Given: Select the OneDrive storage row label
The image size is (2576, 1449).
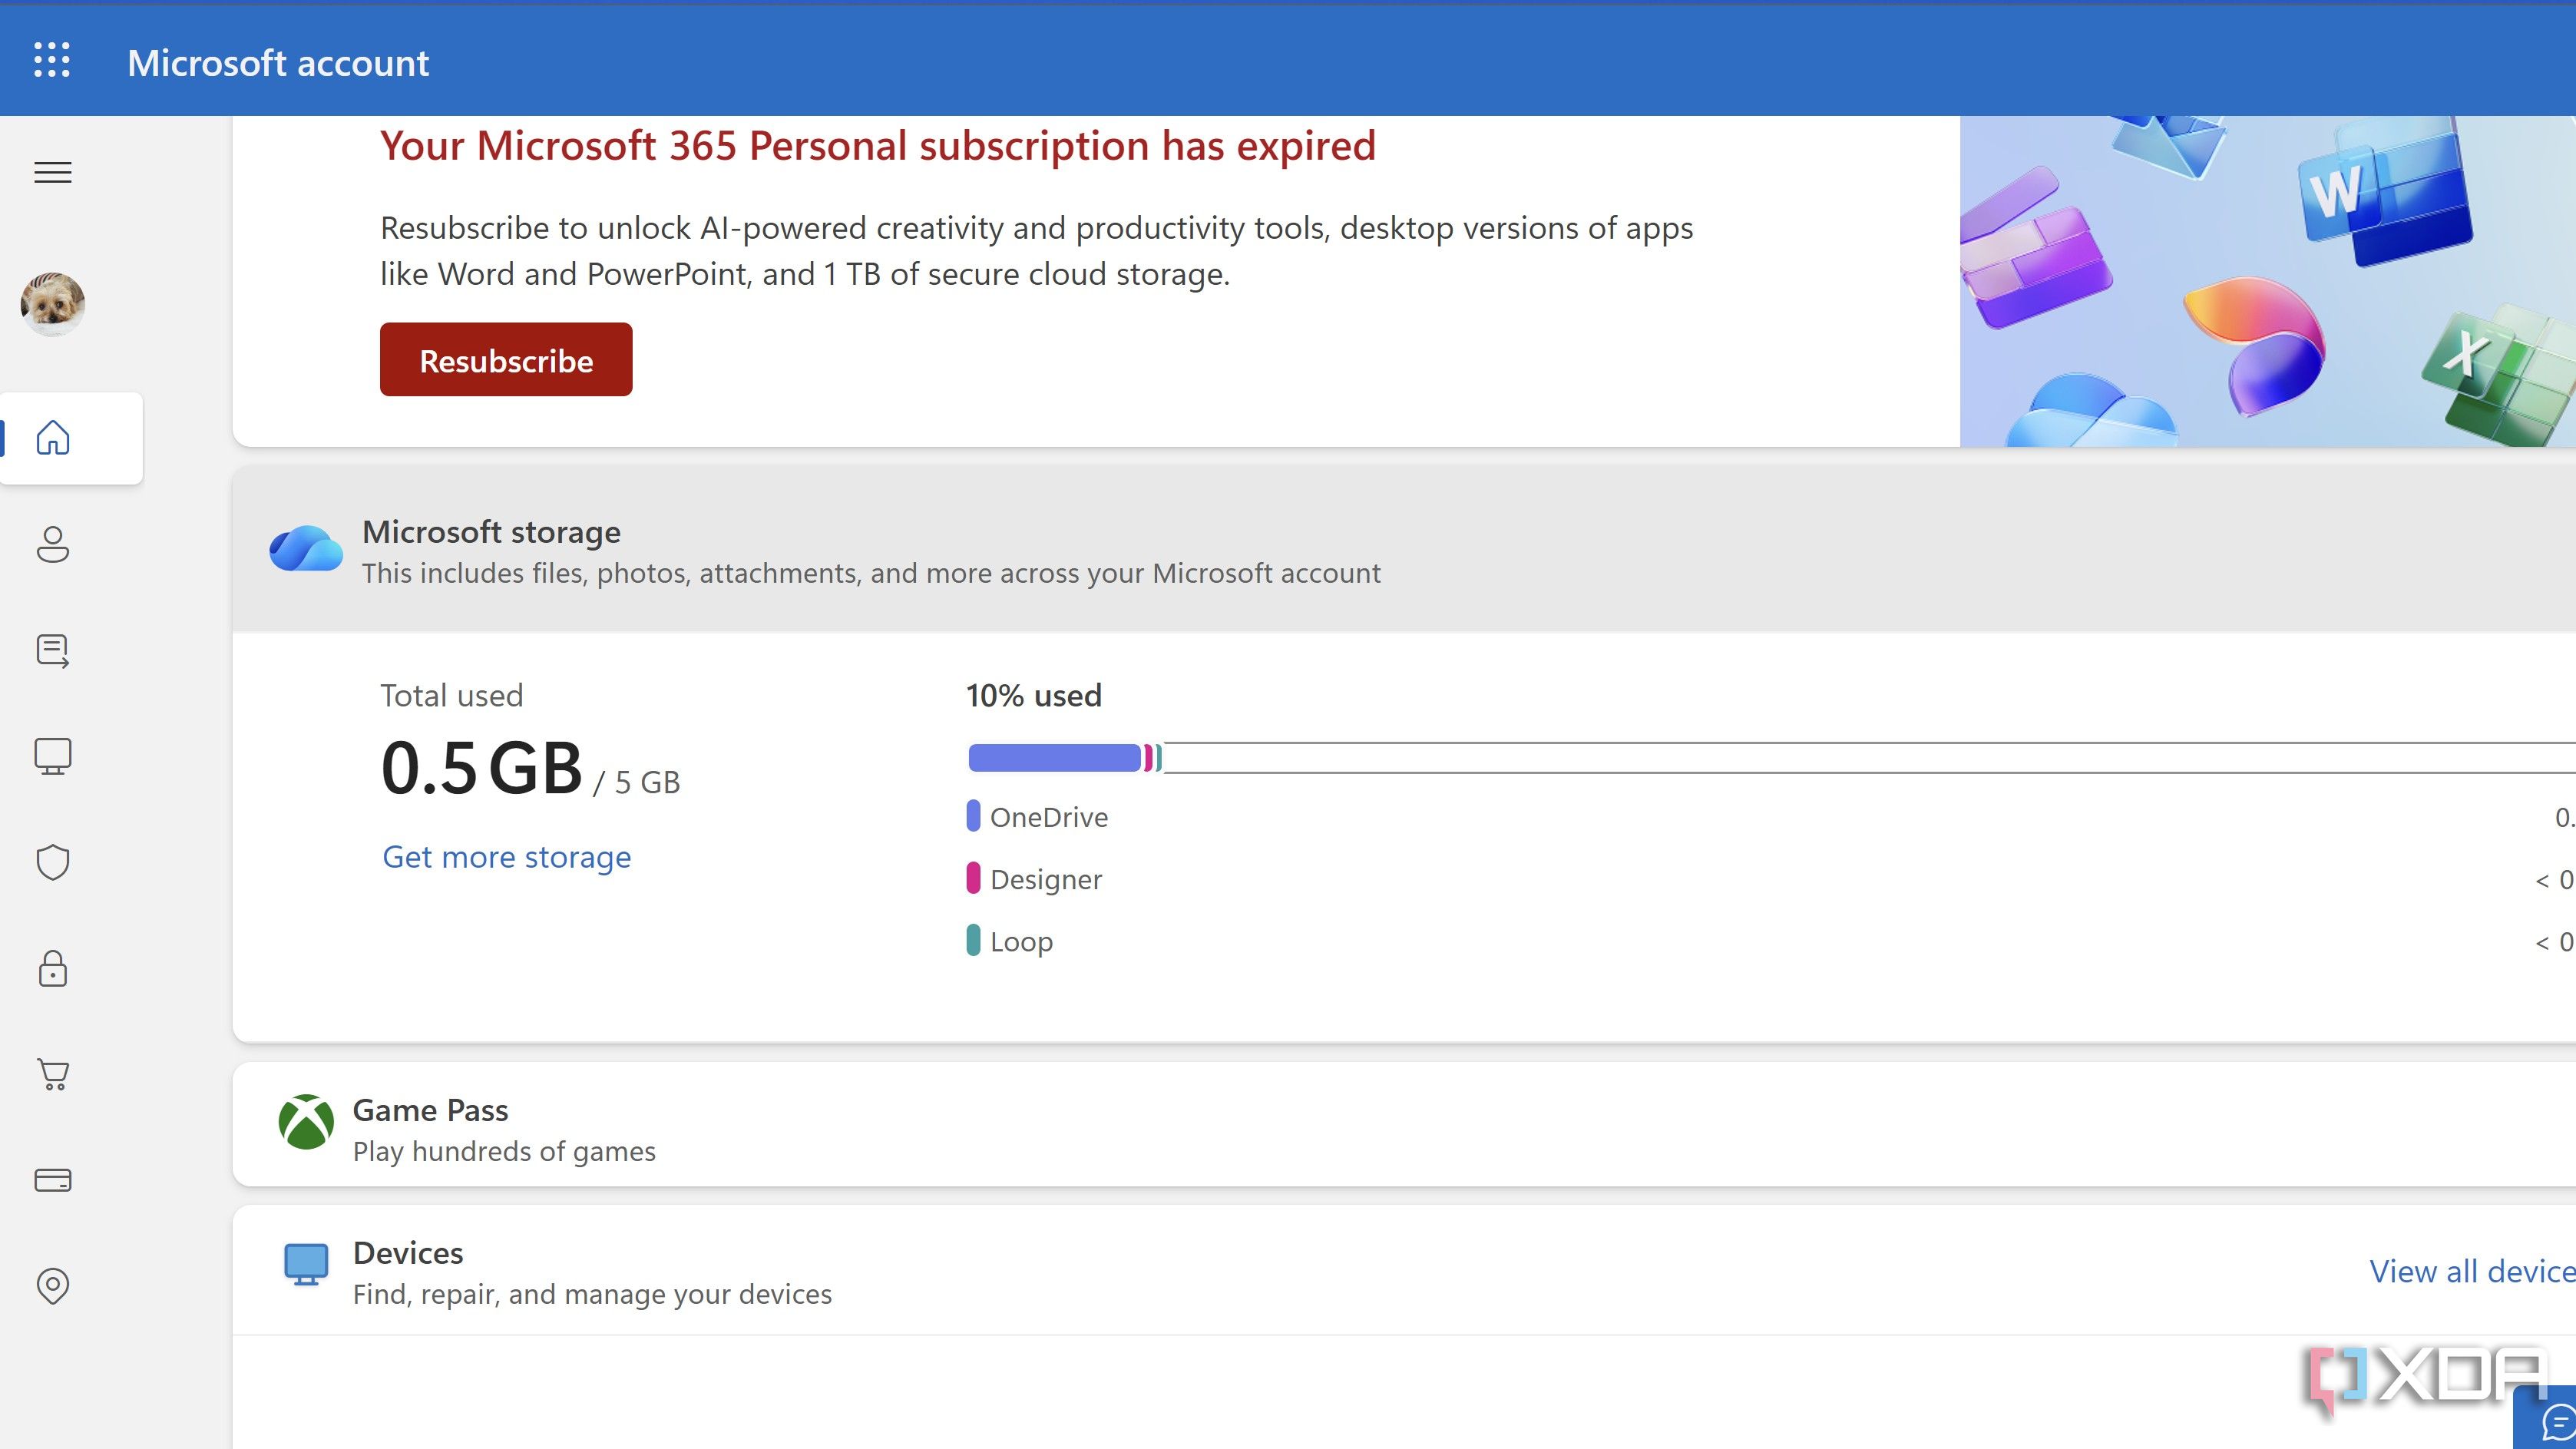Looking at the screenshot, I should coord(1049,817).
